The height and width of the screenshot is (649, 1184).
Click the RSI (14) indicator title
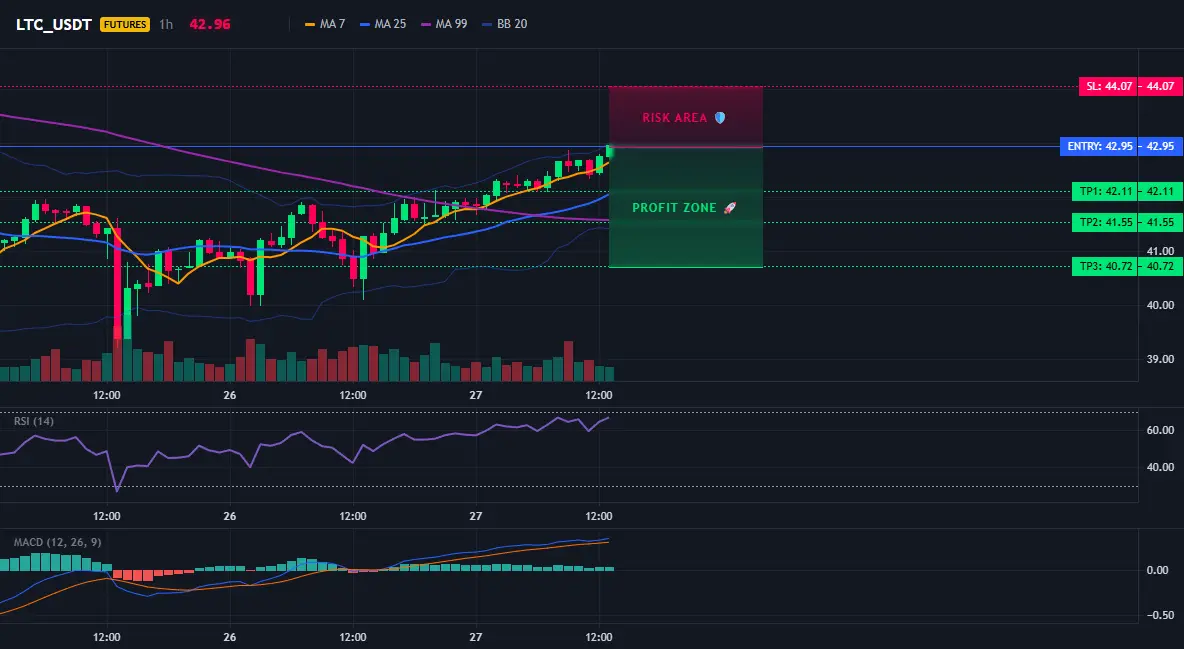(x=34, y=421)
